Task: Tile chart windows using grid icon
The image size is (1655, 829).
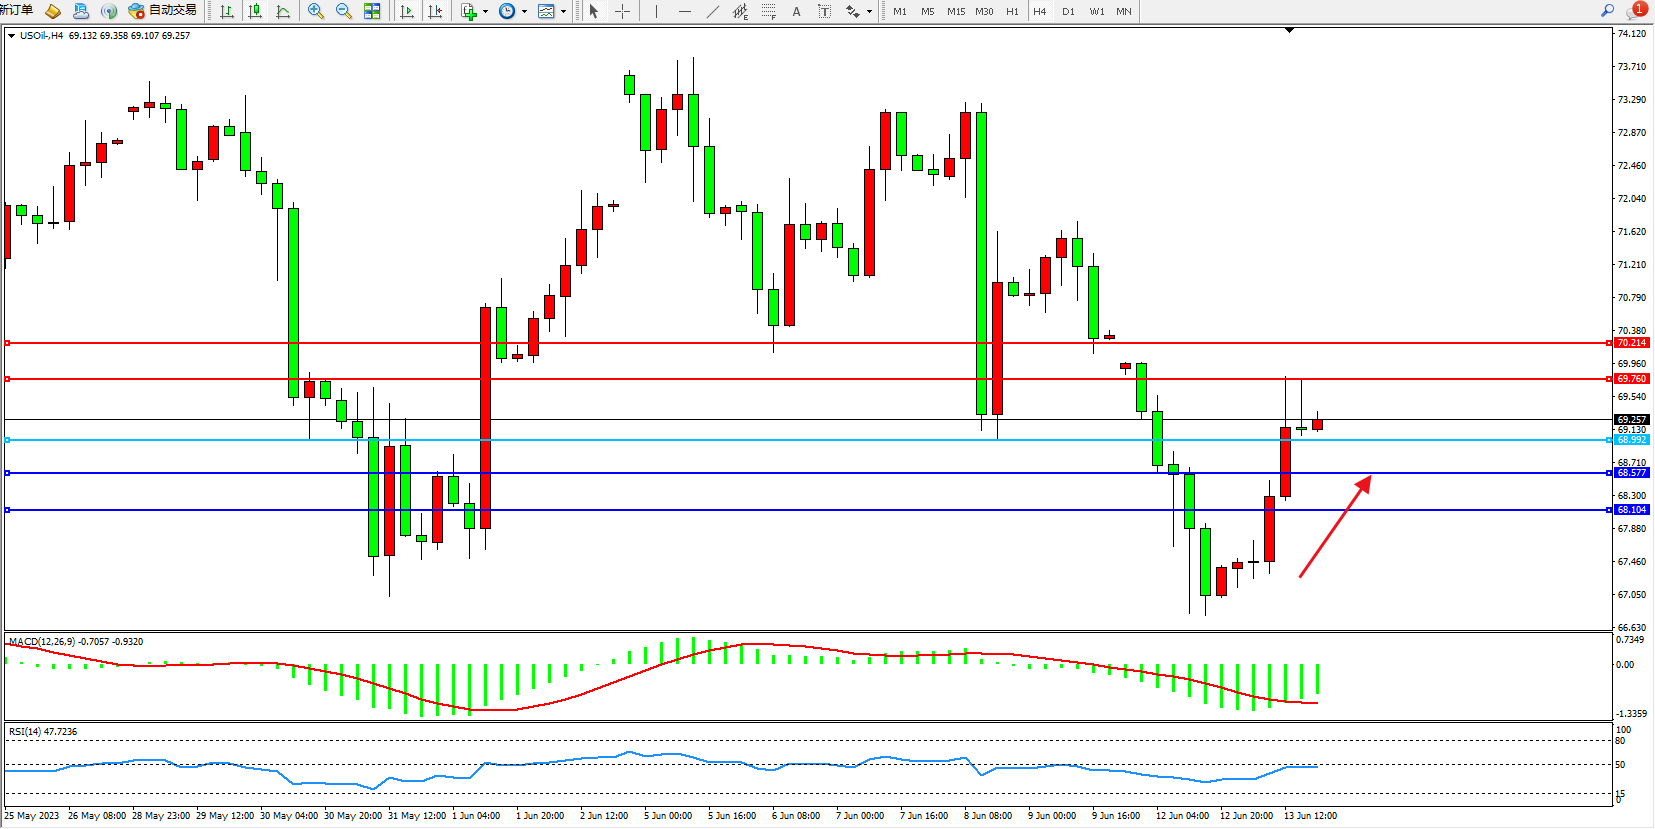Action: tap(372, 11)
